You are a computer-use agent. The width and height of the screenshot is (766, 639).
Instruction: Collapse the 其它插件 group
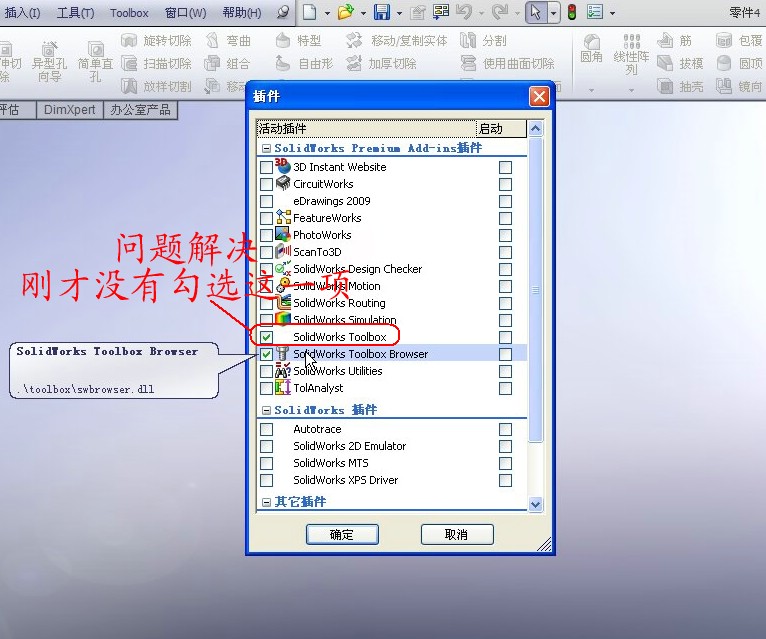pos(266,502)
